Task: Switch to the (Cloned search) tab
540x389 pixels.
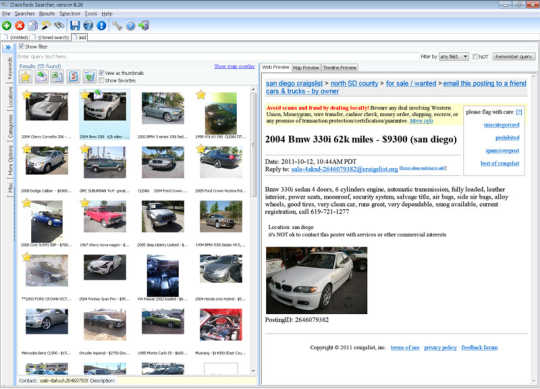Action: coord(51,37)
